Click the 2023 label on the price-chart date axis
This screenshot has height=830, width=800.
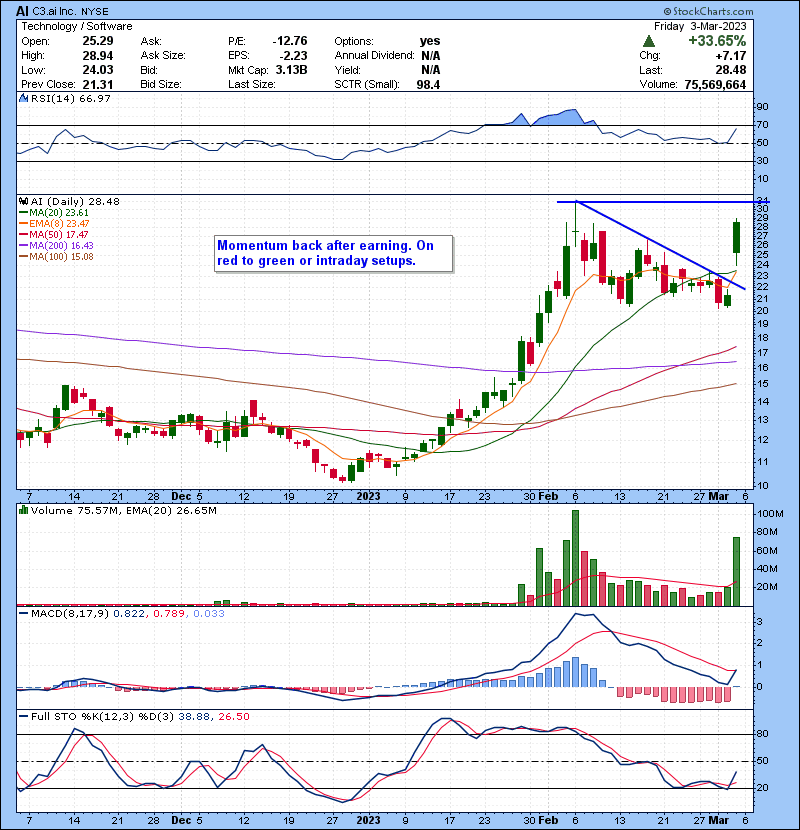pyautogui.click(x=368, y=496)
